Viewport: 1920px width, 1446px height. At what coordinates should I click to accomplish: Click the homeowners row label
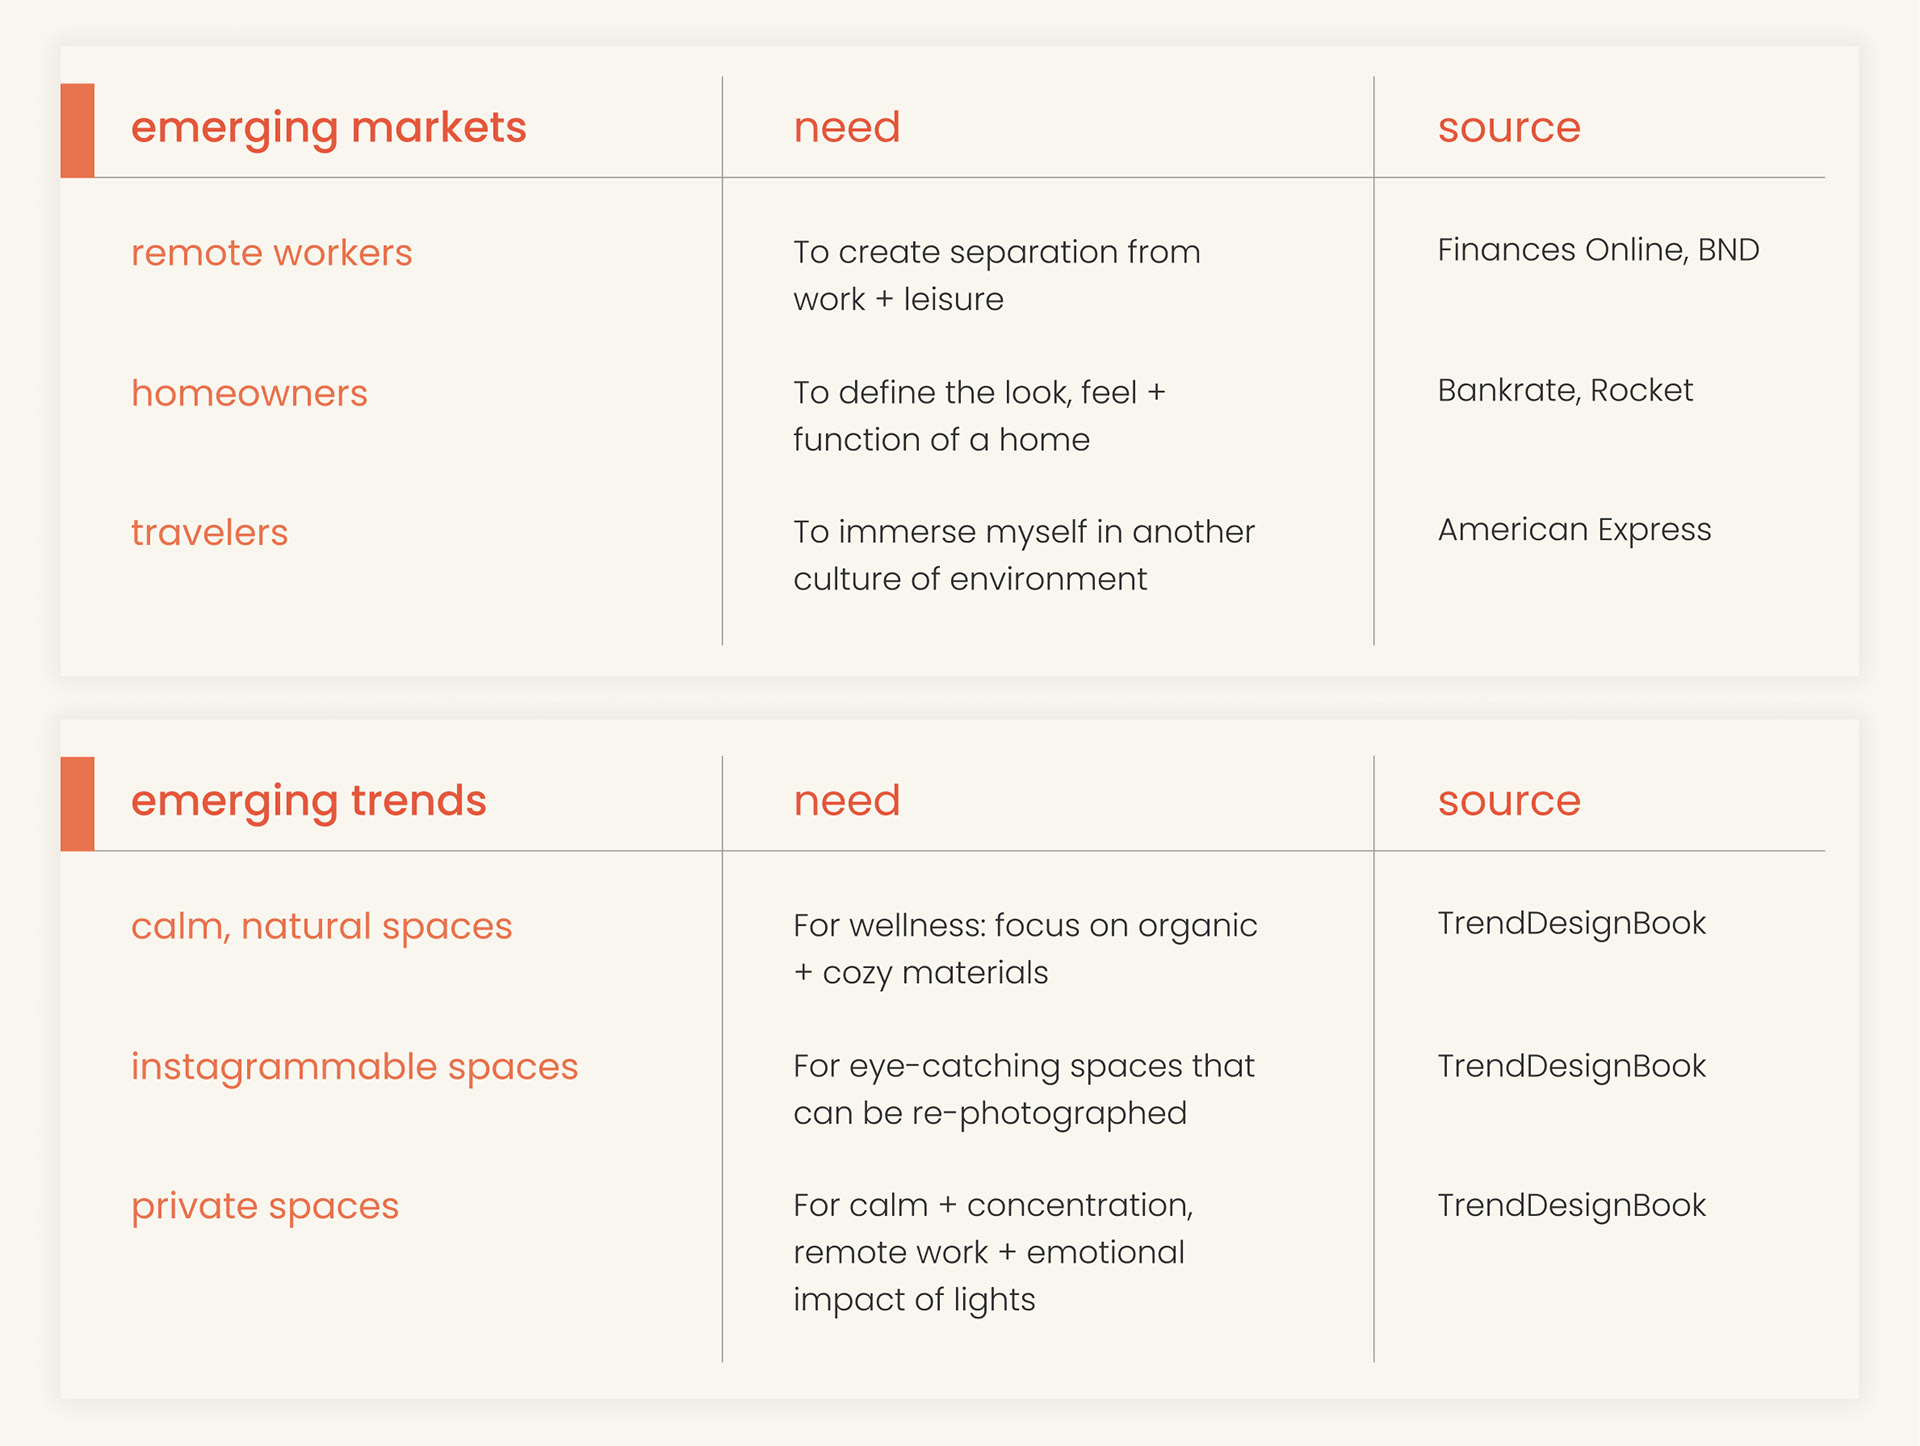pyautogui.click(x=250, y=393)
